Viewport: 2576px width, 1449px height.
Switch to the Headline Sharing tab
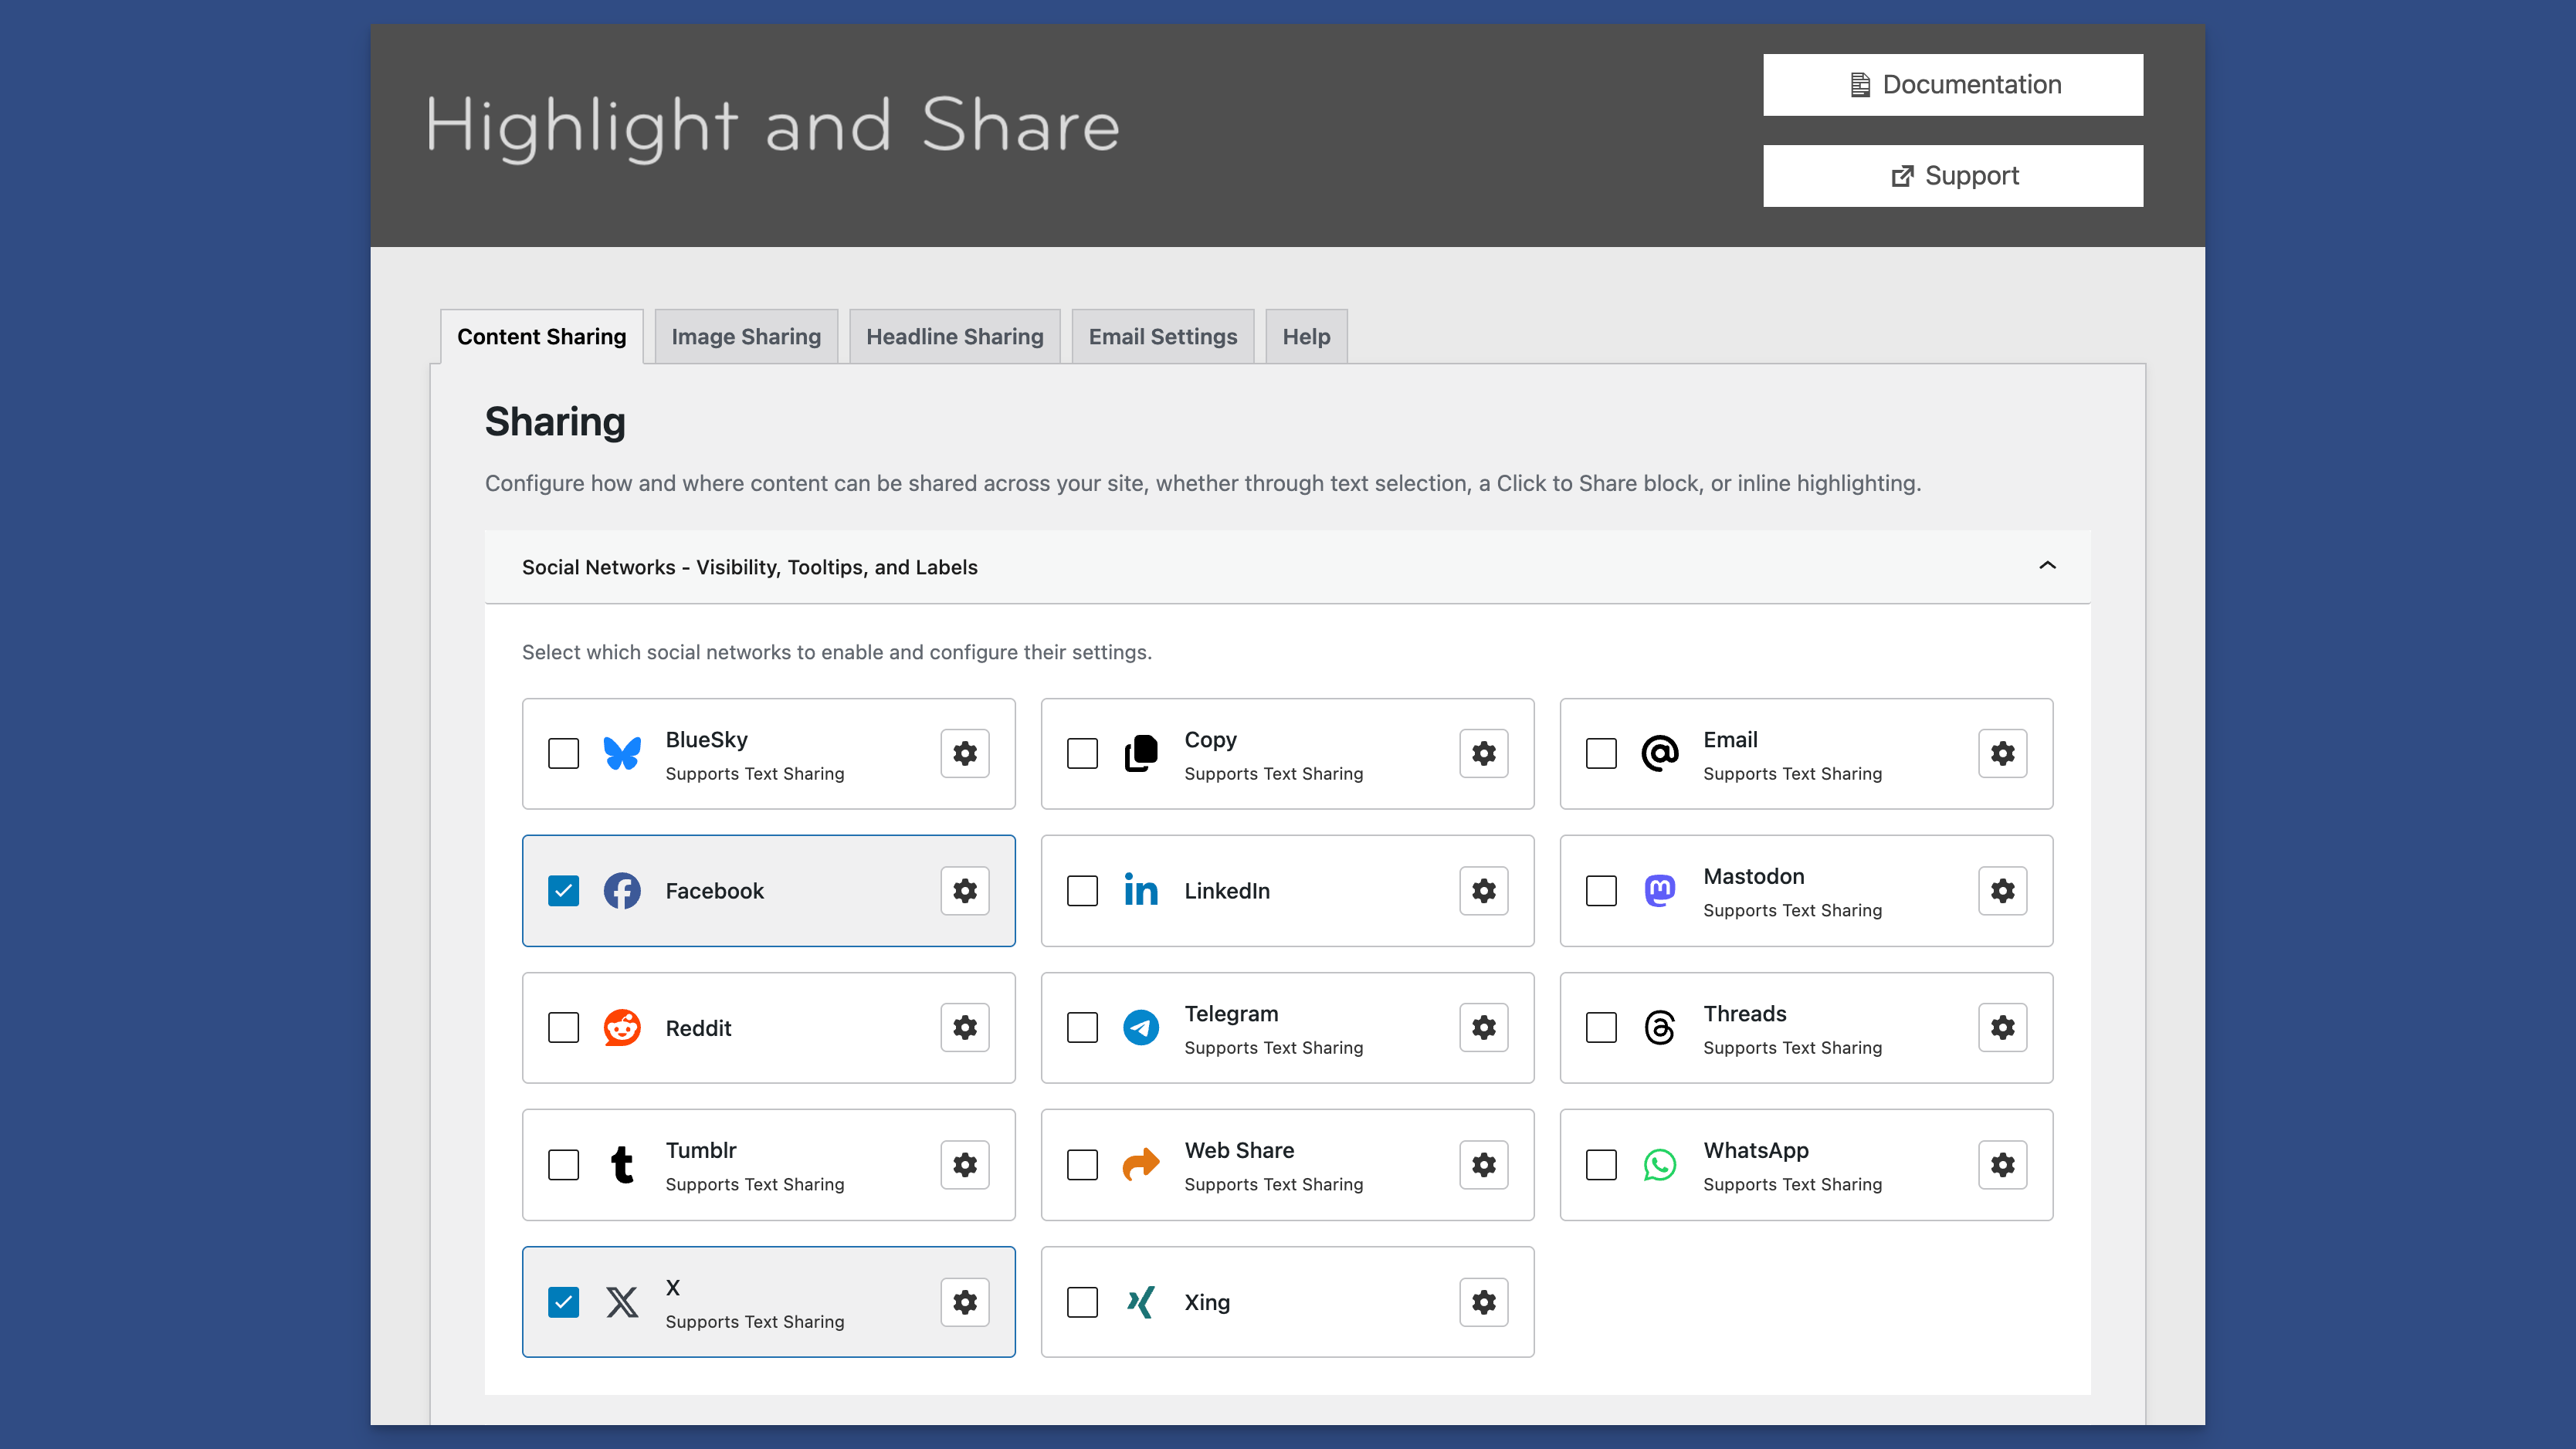[954, 336]
